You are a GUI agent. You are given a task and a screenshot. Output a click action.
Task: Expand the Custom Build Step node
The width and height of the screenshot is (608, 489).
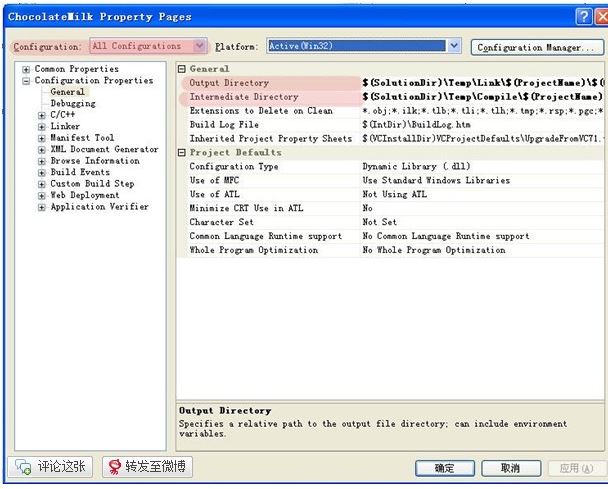42,184
